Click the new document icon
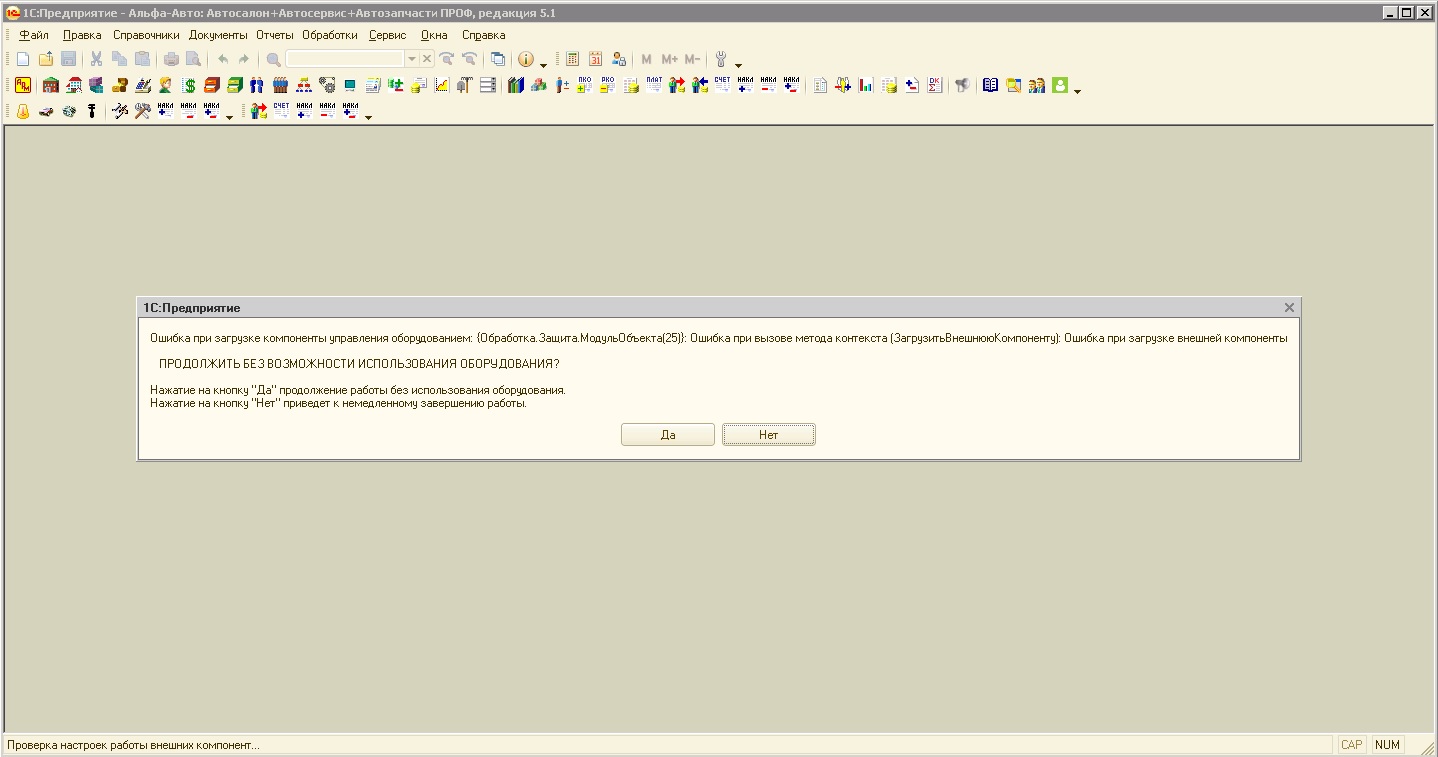Screen dimensions: 1438x757 point(23,59)
